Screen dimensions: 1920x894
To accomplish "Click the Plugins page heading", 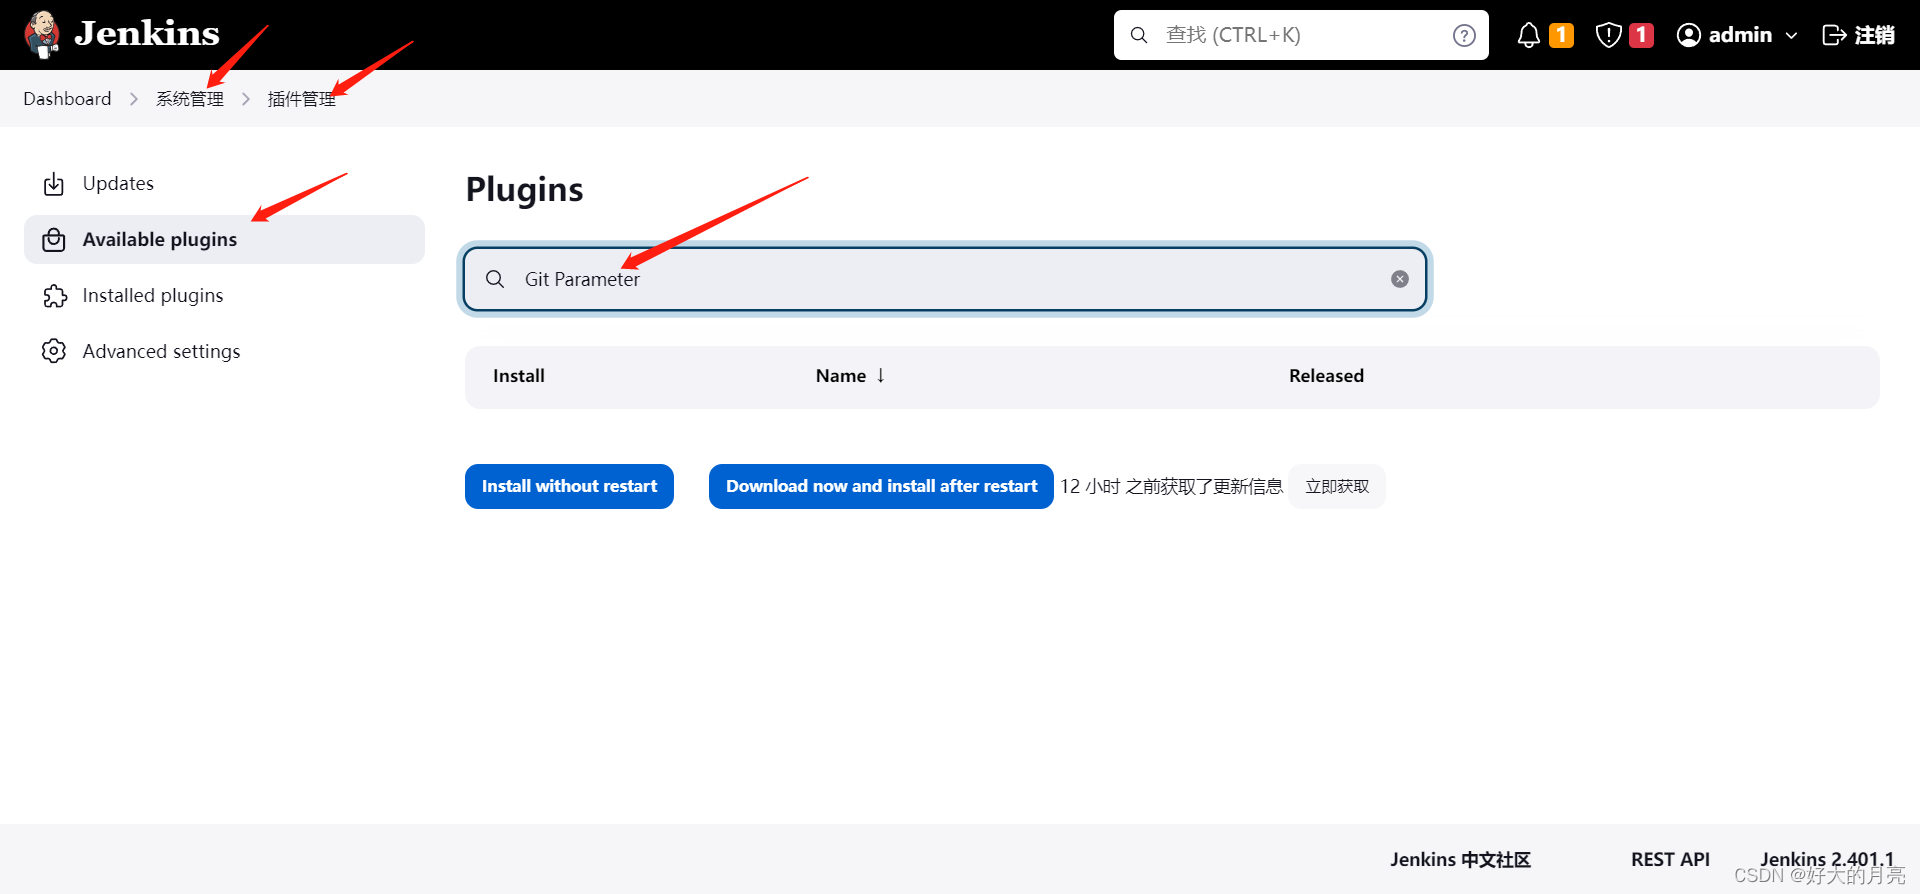I will coord(525,189).
